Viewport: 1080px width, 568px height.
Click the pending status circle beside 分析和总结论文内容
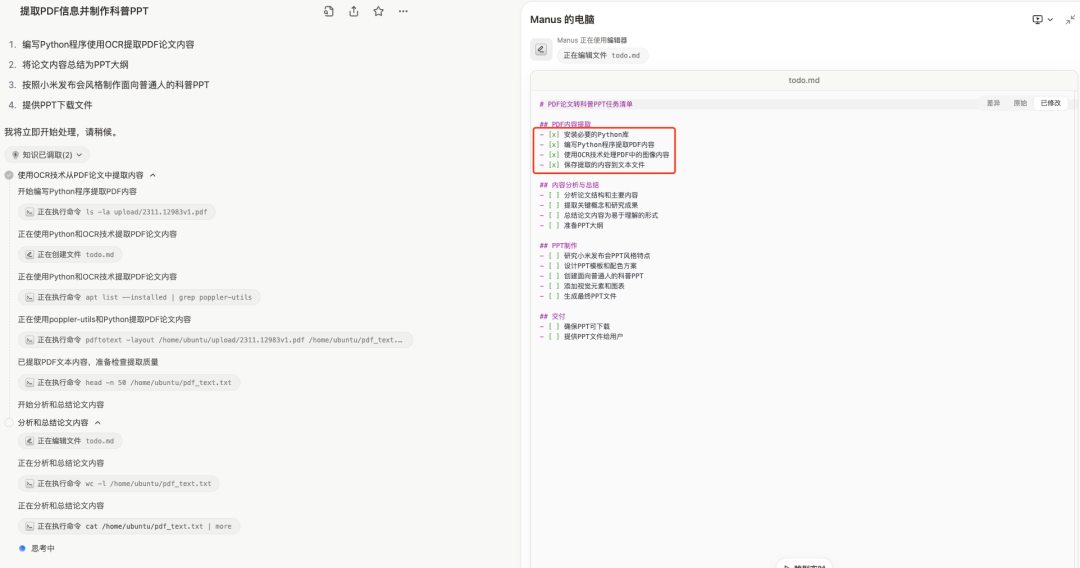click(9, 423)
